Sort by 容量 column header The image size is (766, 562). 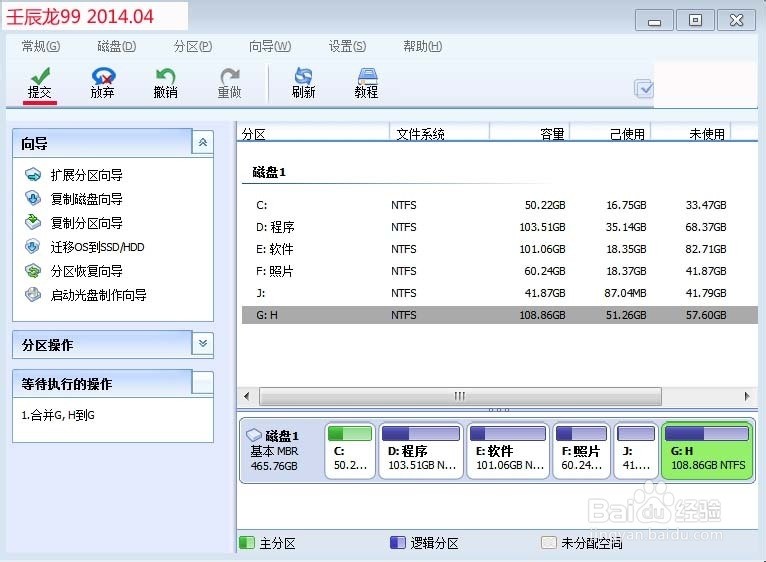(530, 133)
